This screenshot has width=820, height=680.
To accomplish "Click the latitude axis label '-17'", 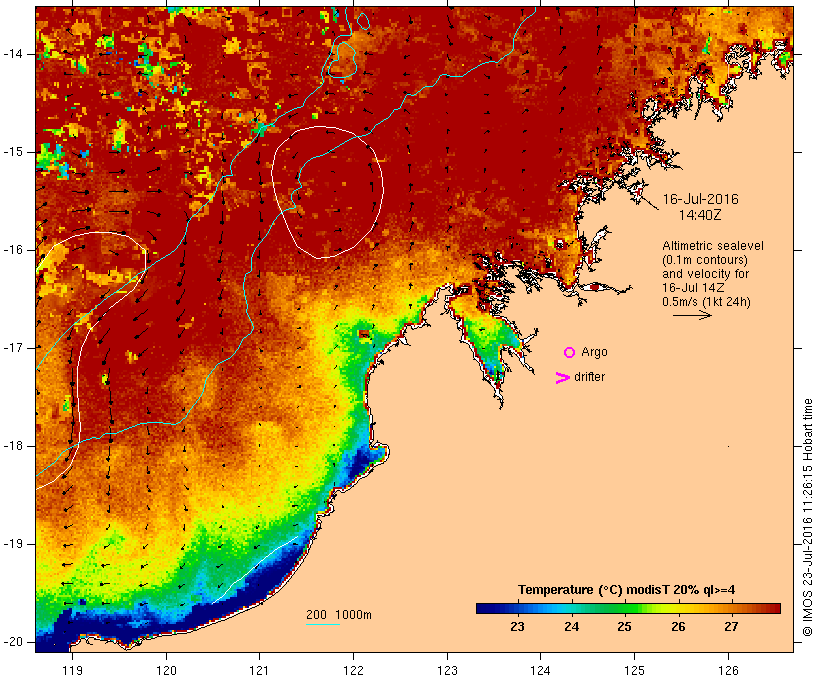I will [12, 348].
